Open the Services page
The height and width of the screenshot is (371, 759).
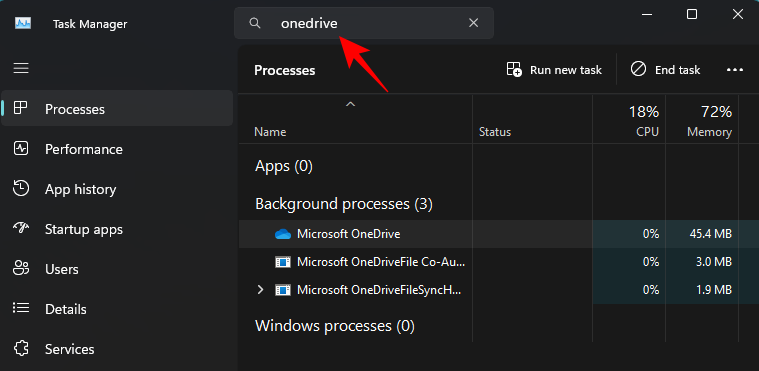tap(117, 349)
